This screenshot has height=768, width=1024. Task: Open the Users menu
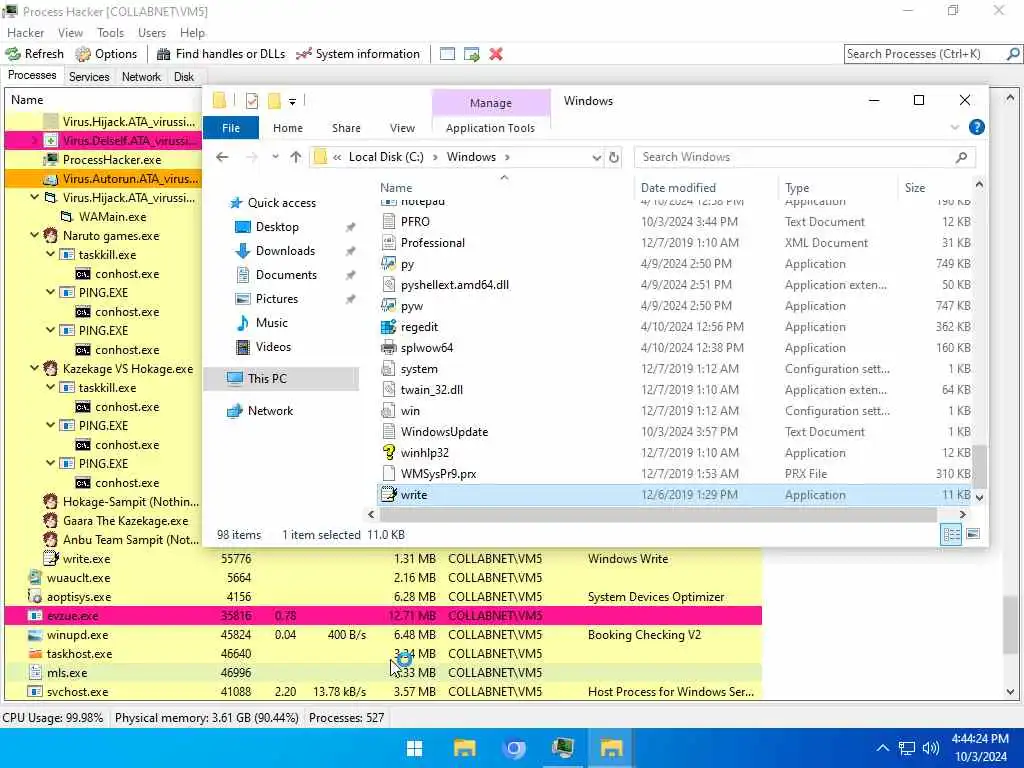coord(152,33)
